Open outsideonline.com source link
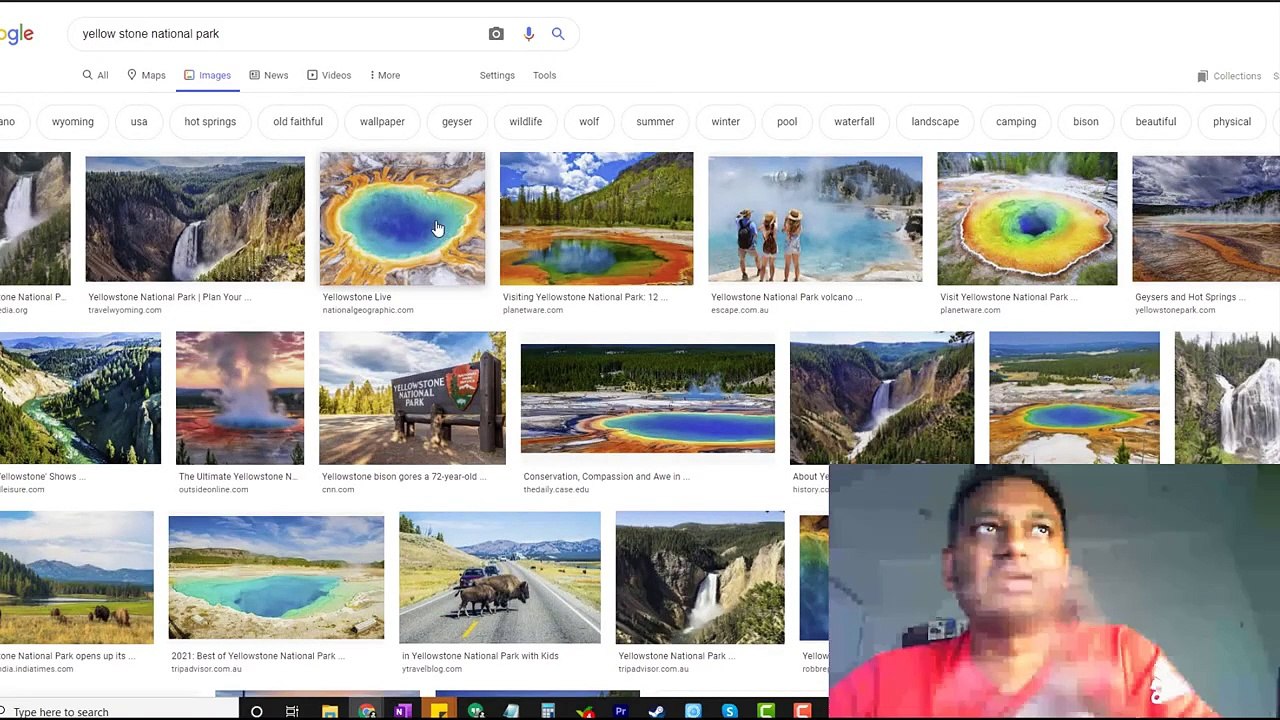Image resolution: width=1280 pixels, height=720 pixels. [x=213, y=490]
